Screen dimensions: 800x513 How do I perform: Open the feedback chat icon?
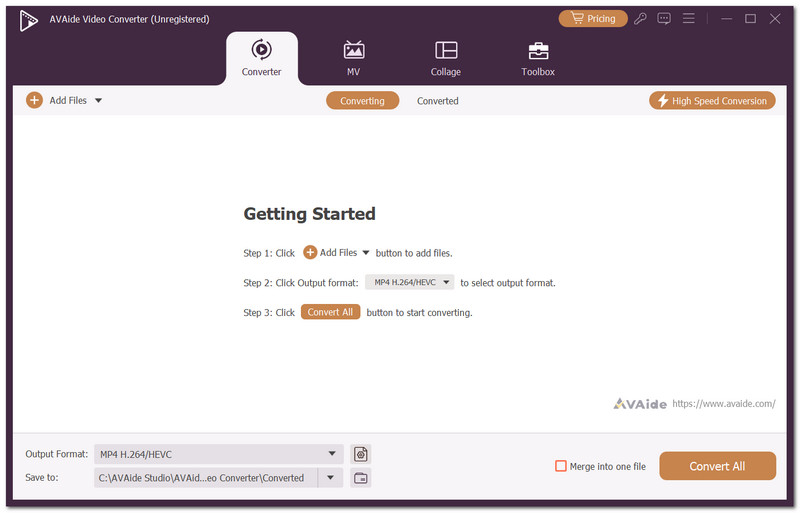[x=664, y=19]
